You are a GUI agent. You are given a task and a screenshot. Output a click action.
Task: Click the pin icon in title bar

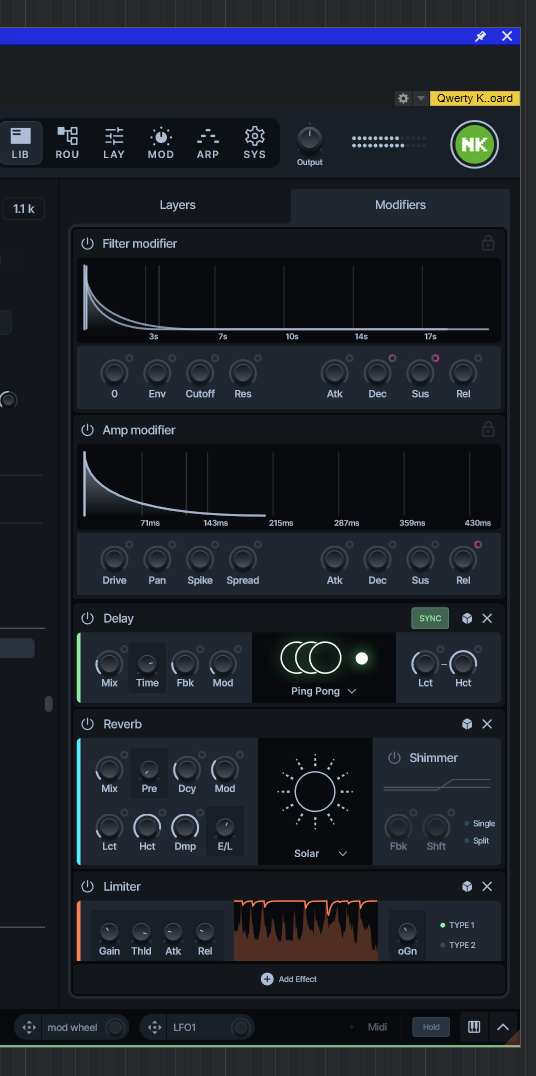coord(480,36)
